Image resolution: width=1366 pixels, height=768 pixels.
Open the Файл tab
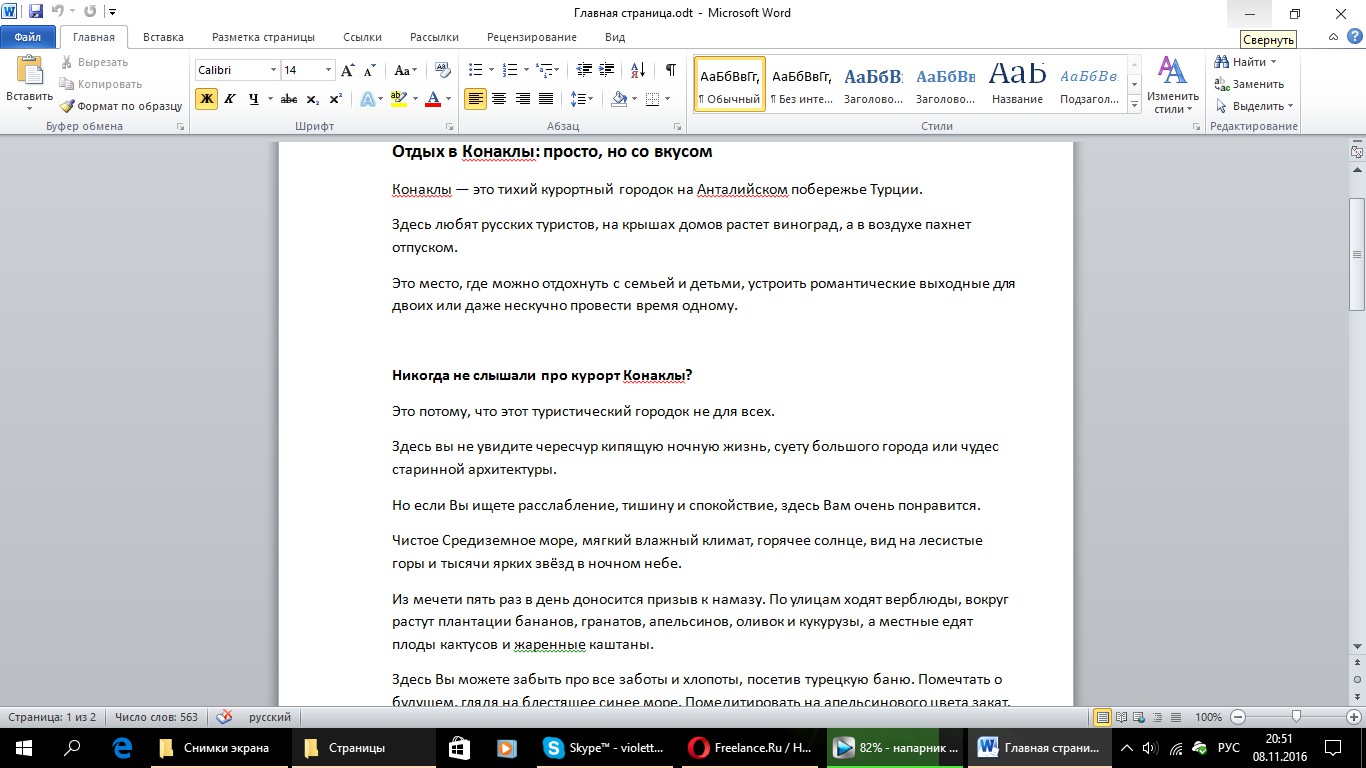click(x=28, y=37)
